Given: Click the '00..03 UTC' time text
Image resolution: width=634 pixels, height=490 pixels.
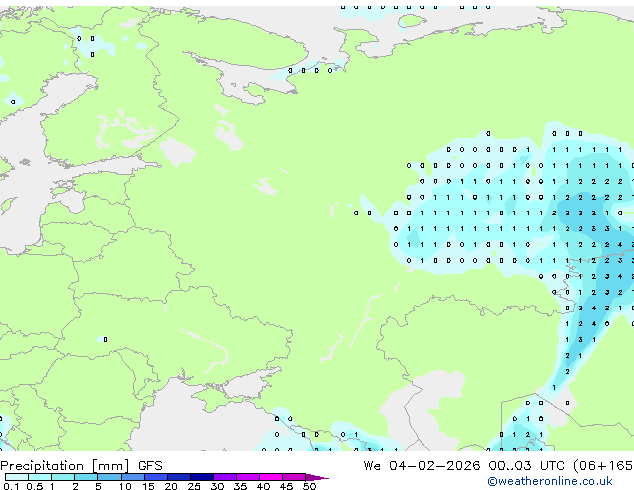Looking at the screenshot, I should tap(526, 466).
